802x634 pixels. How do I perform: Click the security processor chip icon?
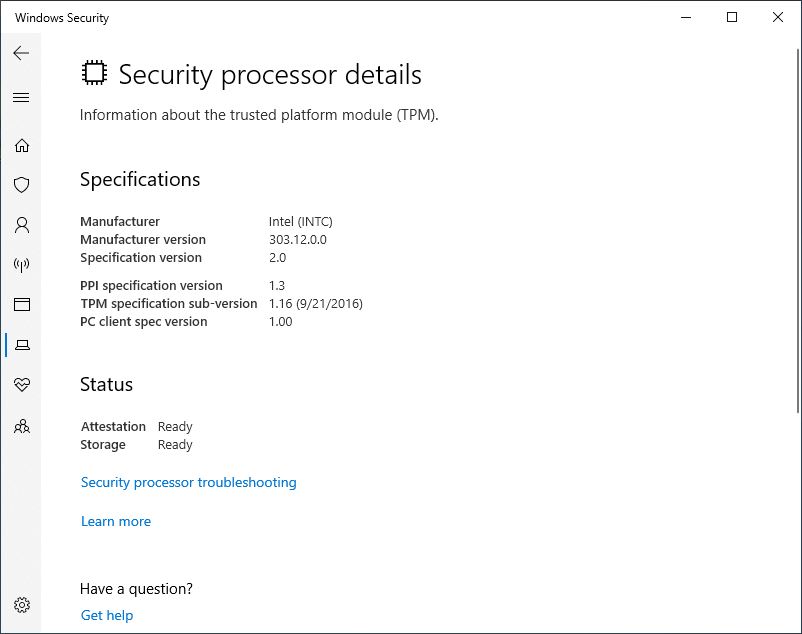coord(95,73)
